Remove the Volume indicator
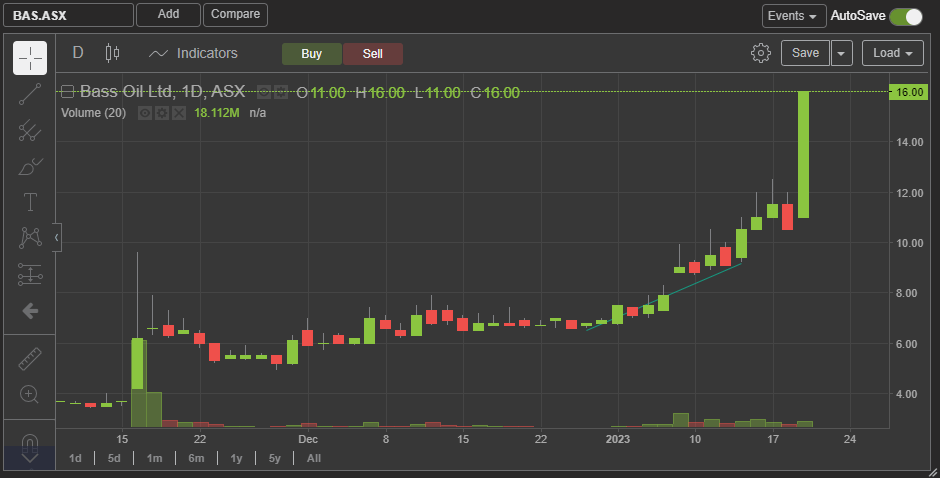Viewport: 940px width, 478px height. pyautogui.click(x=179, y=113)
